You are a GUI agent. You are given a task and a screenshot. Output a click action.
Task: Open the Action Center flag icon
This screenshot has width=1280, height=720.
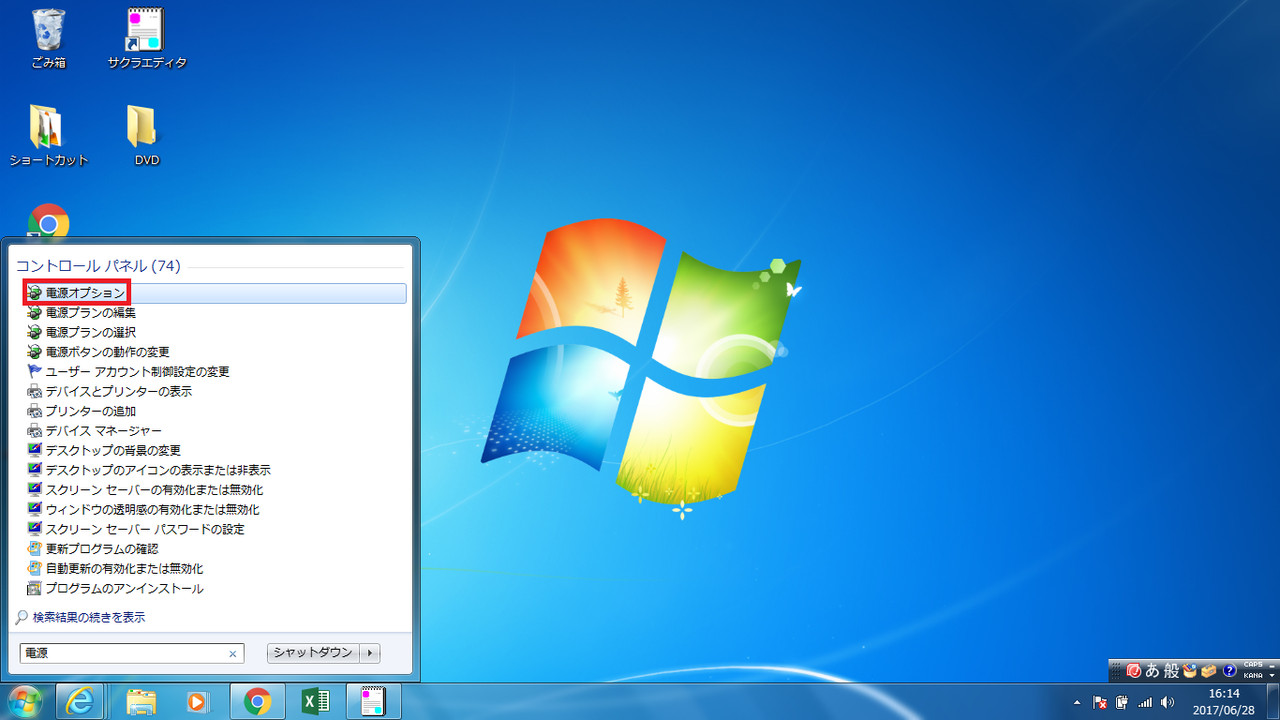tap(1100, 702)
